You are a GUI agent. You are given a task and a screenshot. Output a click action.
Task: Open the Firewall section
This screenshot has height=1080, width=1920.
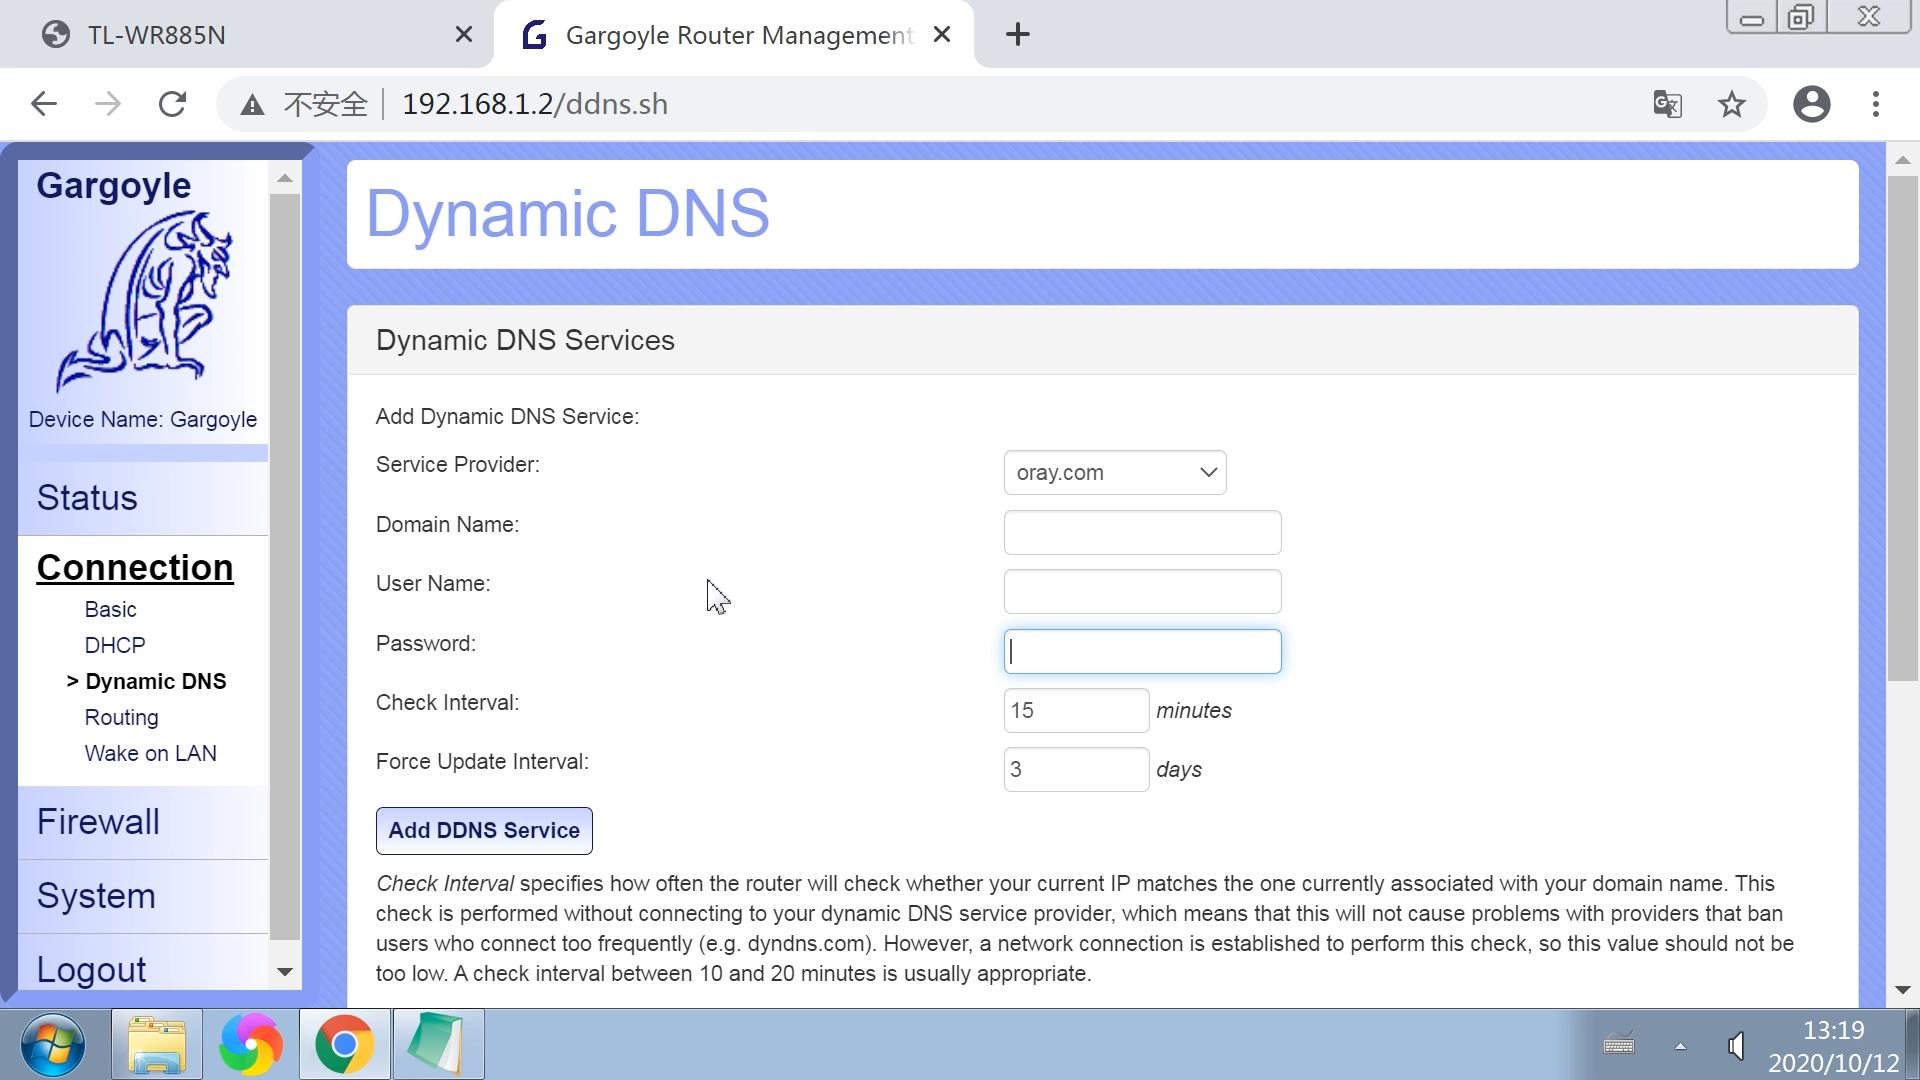coord(98,822)
